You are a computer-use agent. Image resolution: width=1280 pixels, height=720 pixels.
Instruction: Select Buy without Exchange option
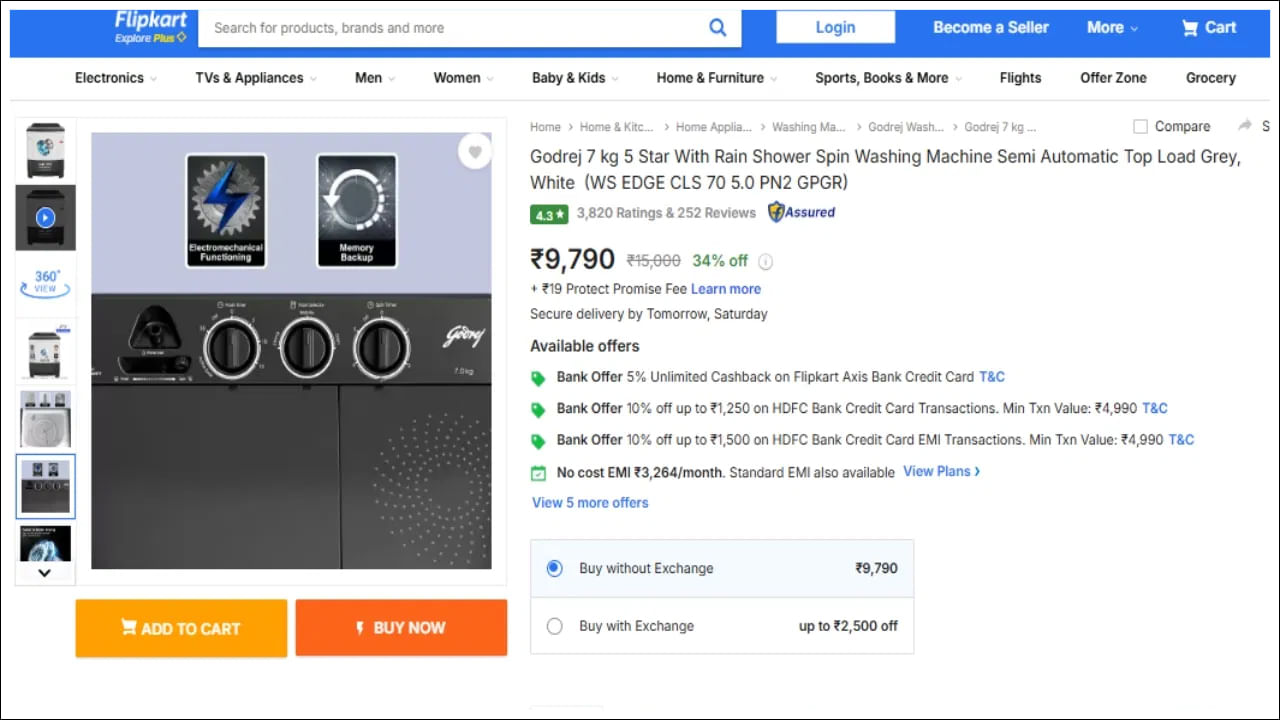pyautogui.click(x=555, y=568)
